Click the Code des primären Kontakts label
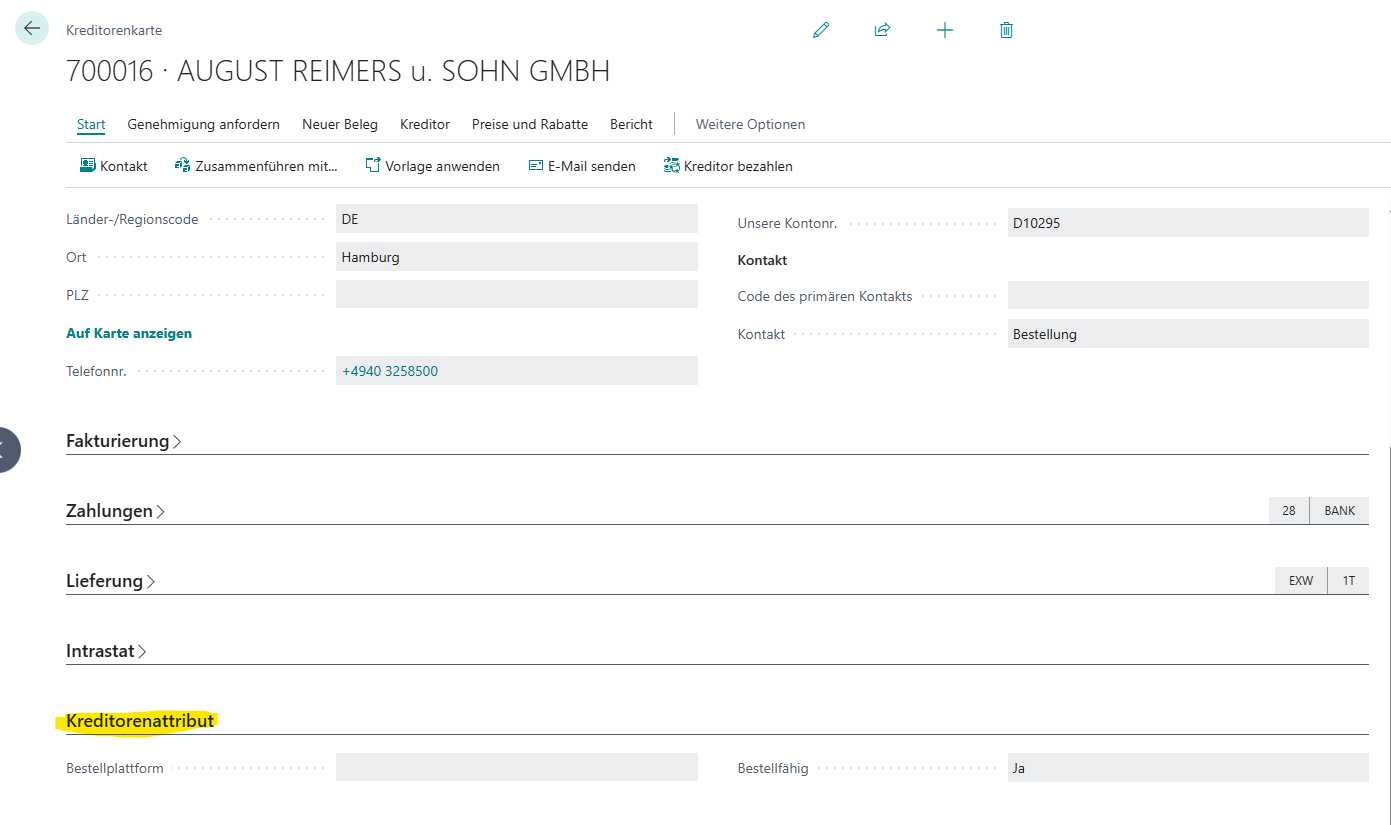The width and height of the screenshot is (1391, 825). [x=825, y=296]
